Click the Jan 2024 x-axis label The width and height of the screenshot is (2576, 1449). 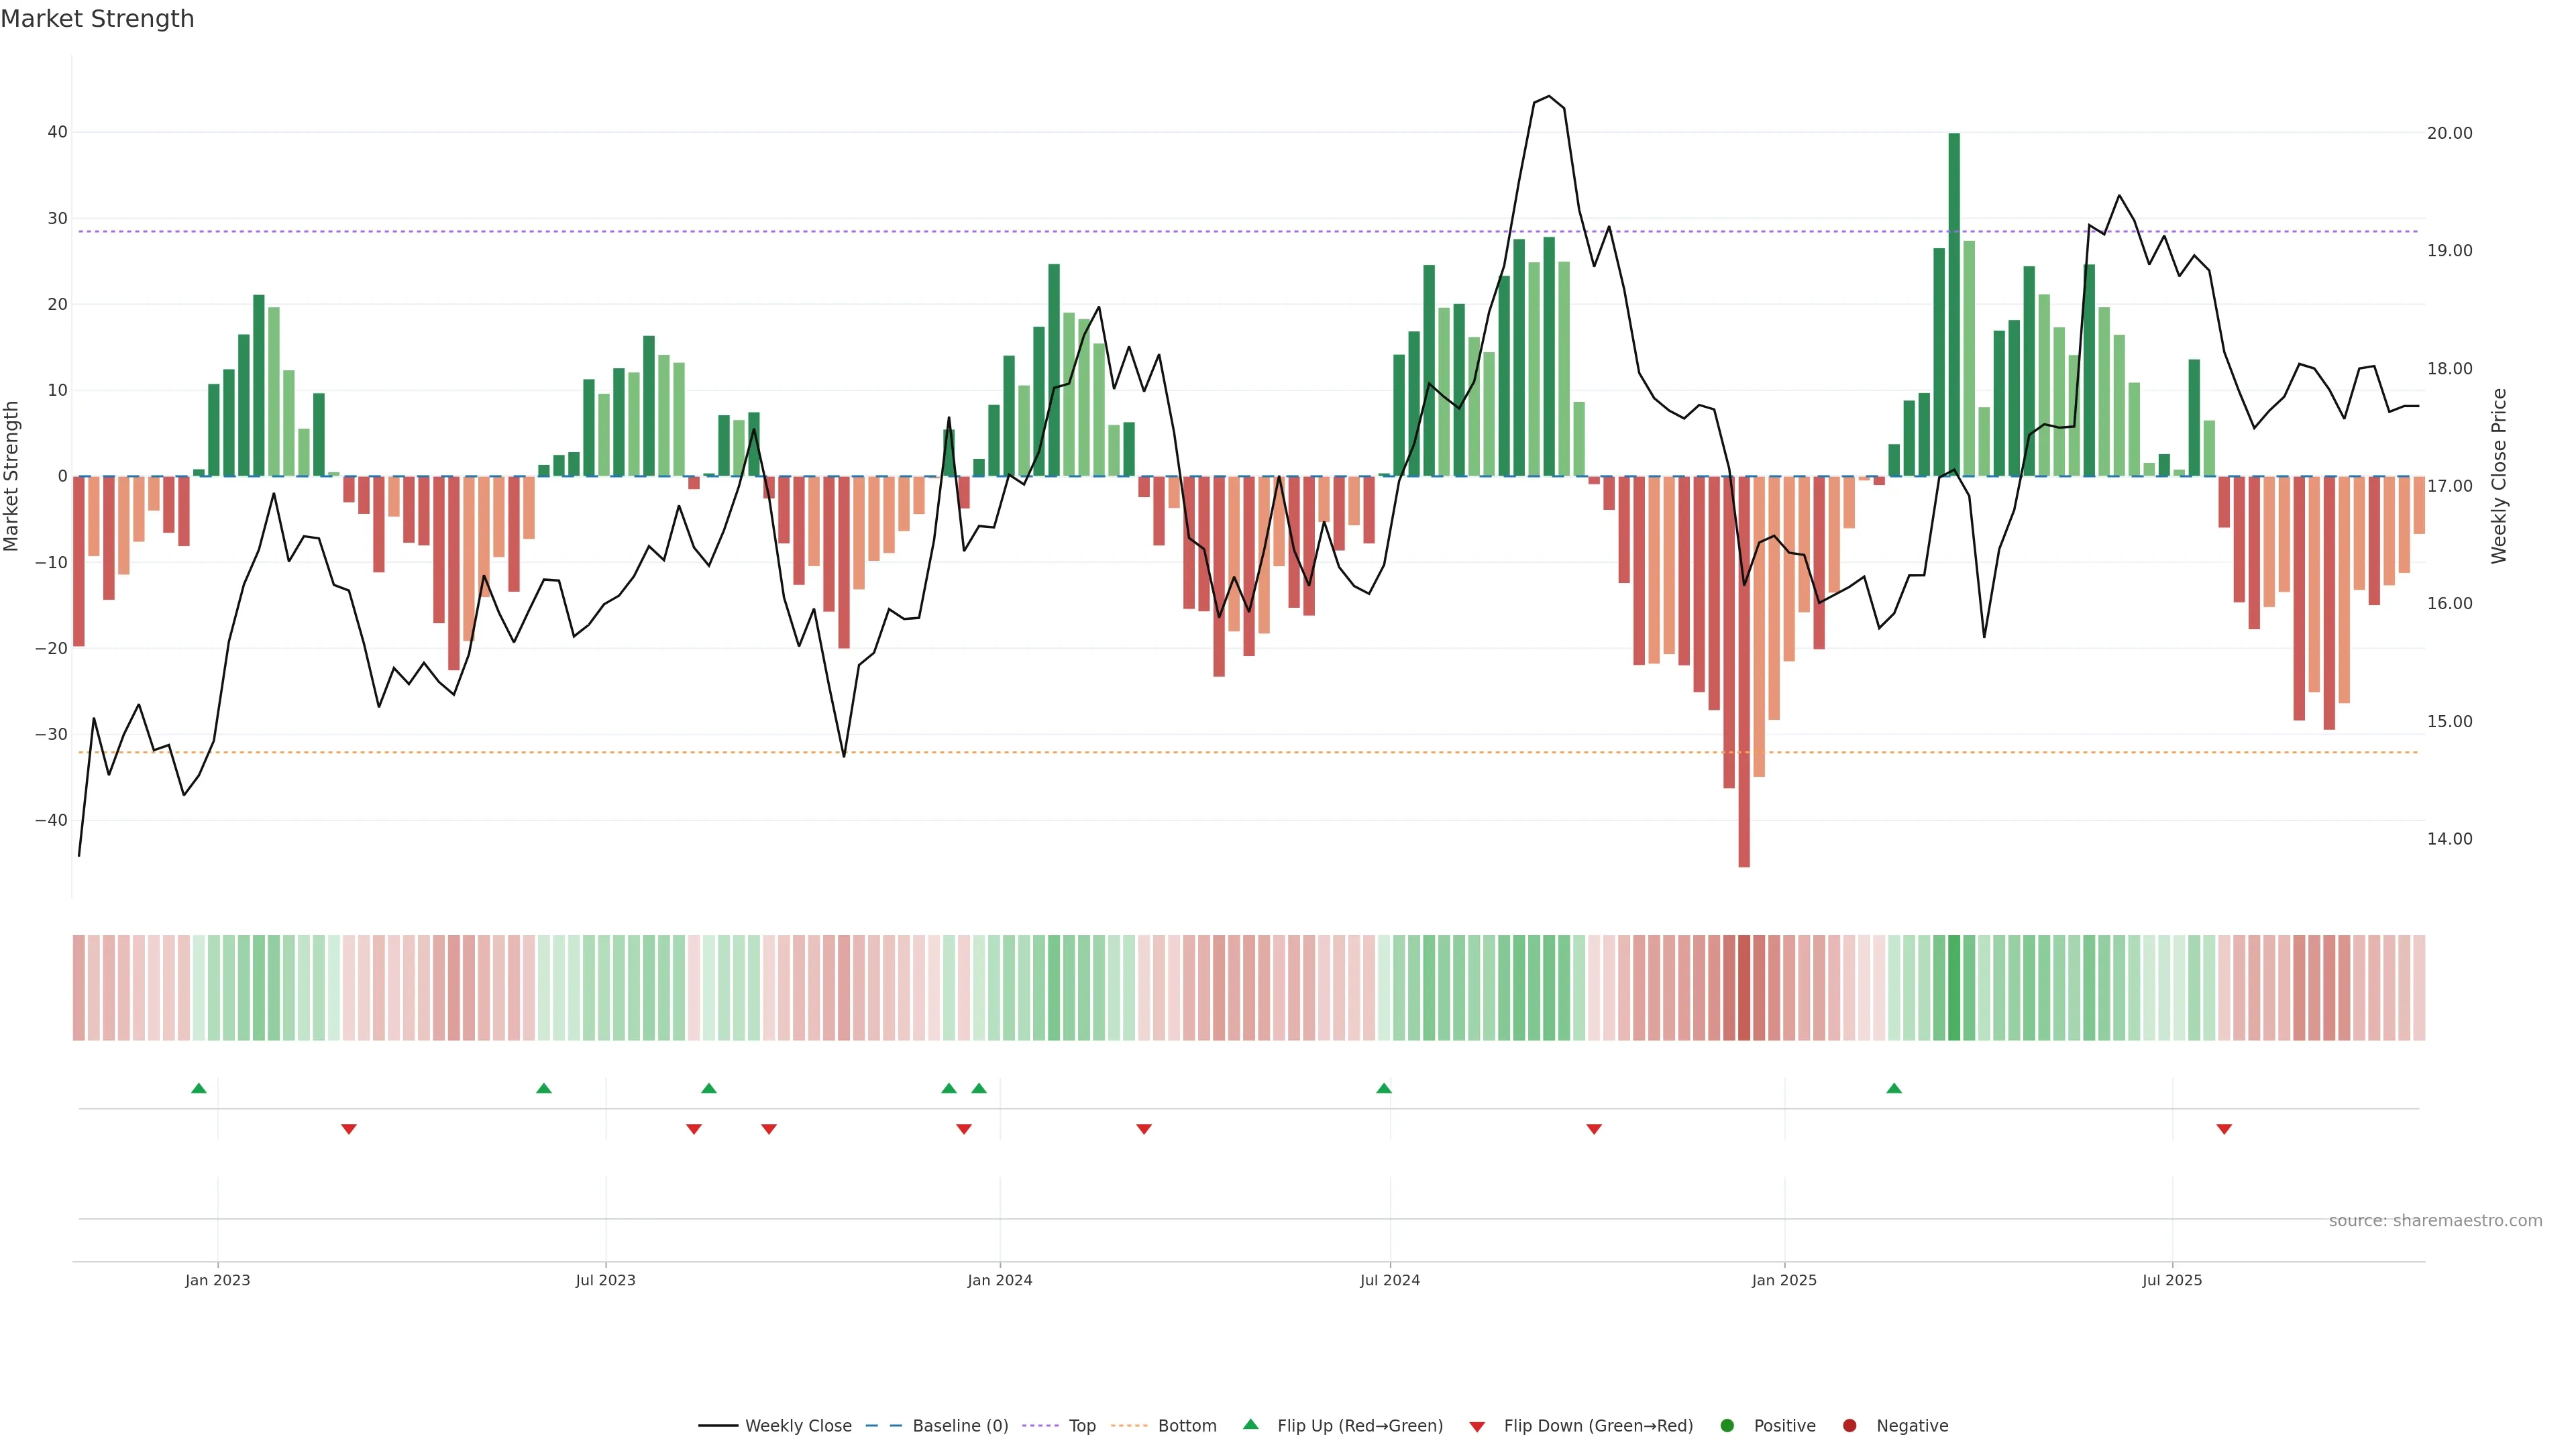(1000, 1280)
